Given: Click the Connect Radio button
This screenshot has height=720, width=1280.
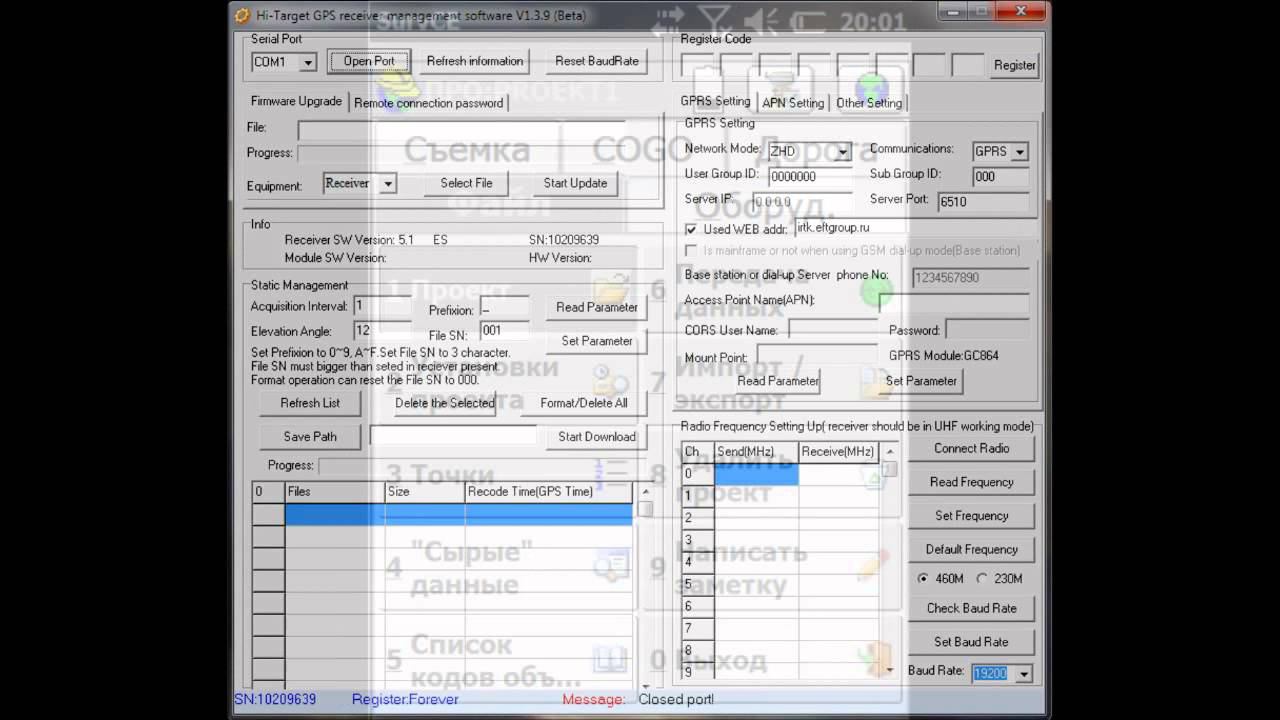Looking at the screenshot, I should [971, 449].
